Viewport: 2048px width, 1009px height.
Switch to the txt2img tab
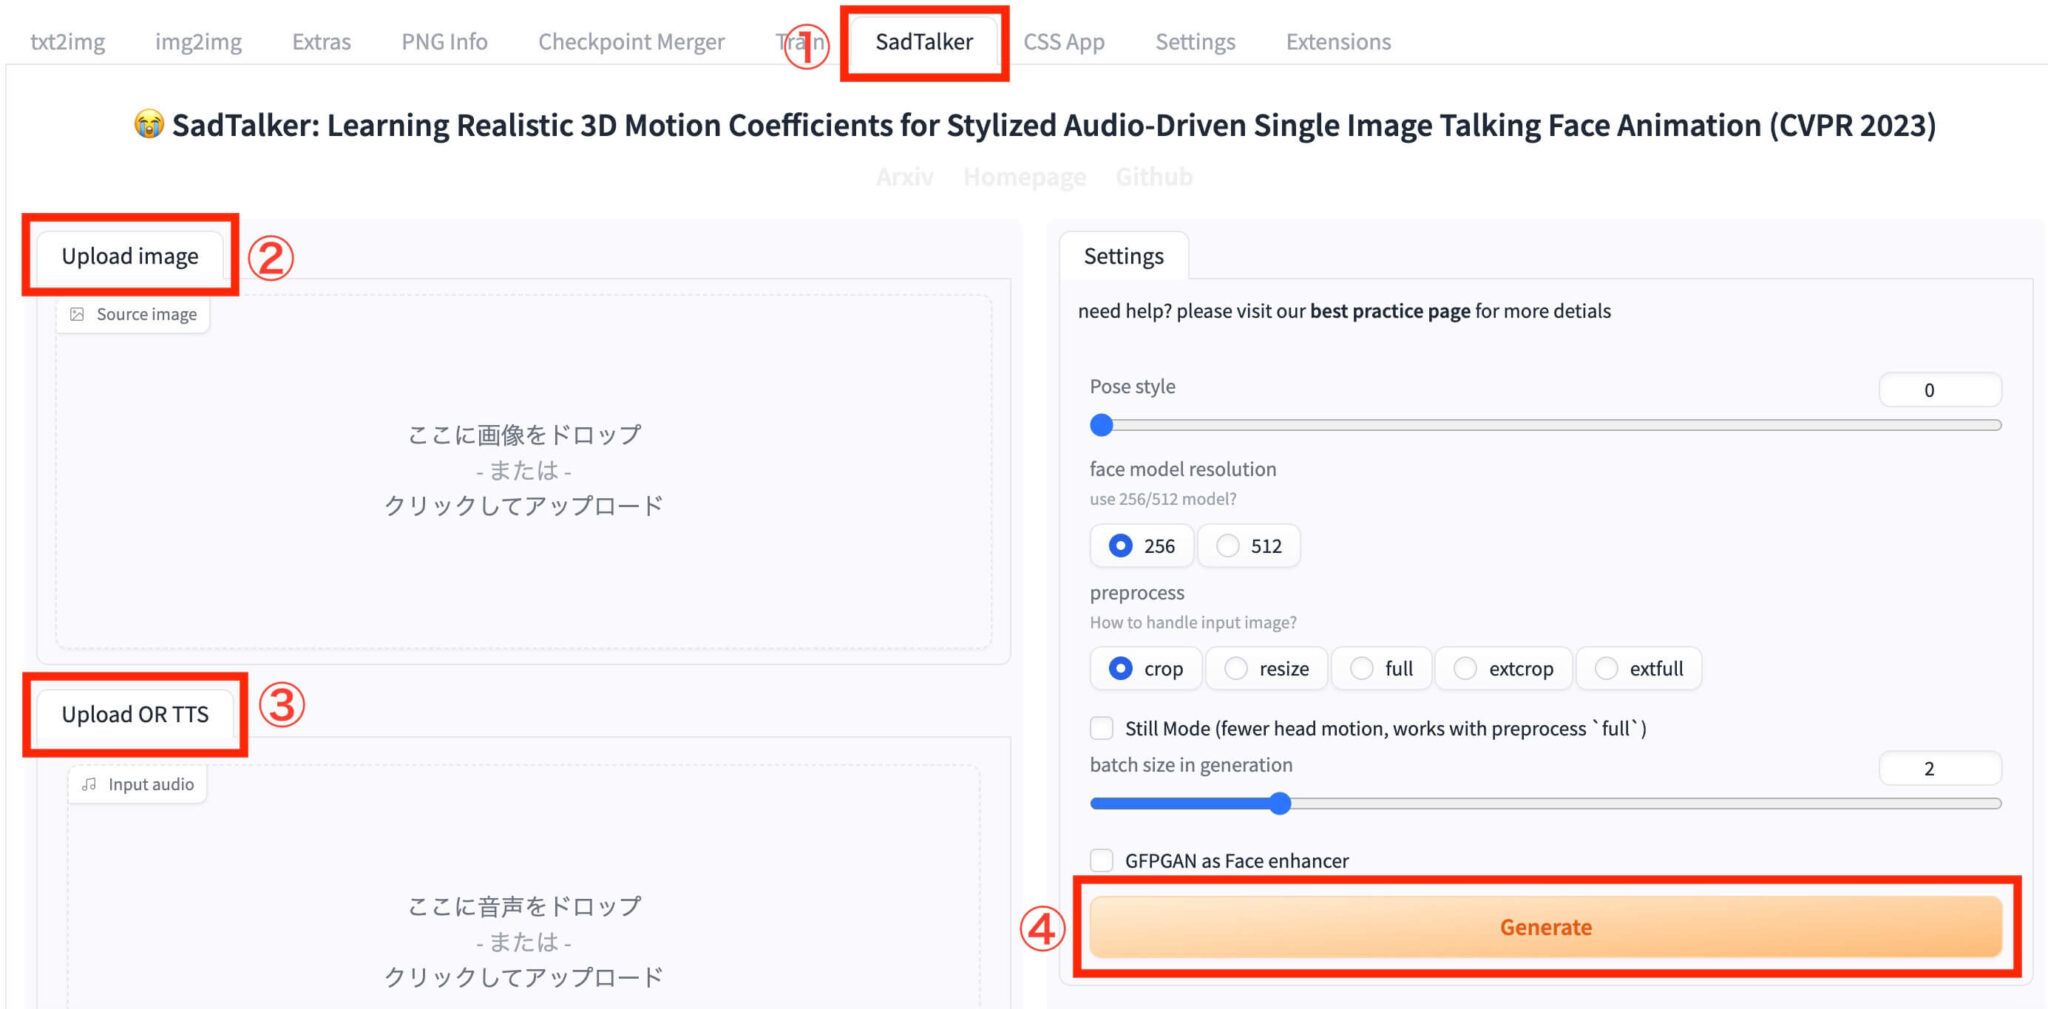coord(67,41)
